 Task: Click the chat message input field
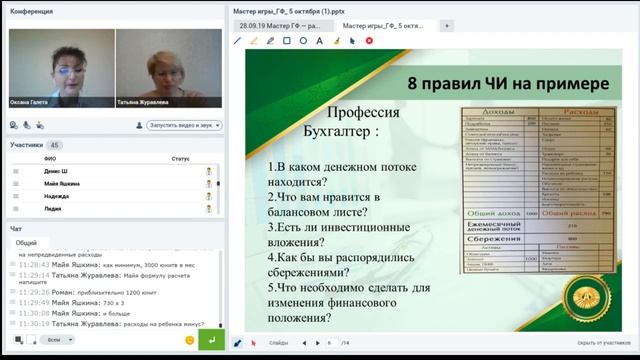[131, 340]
